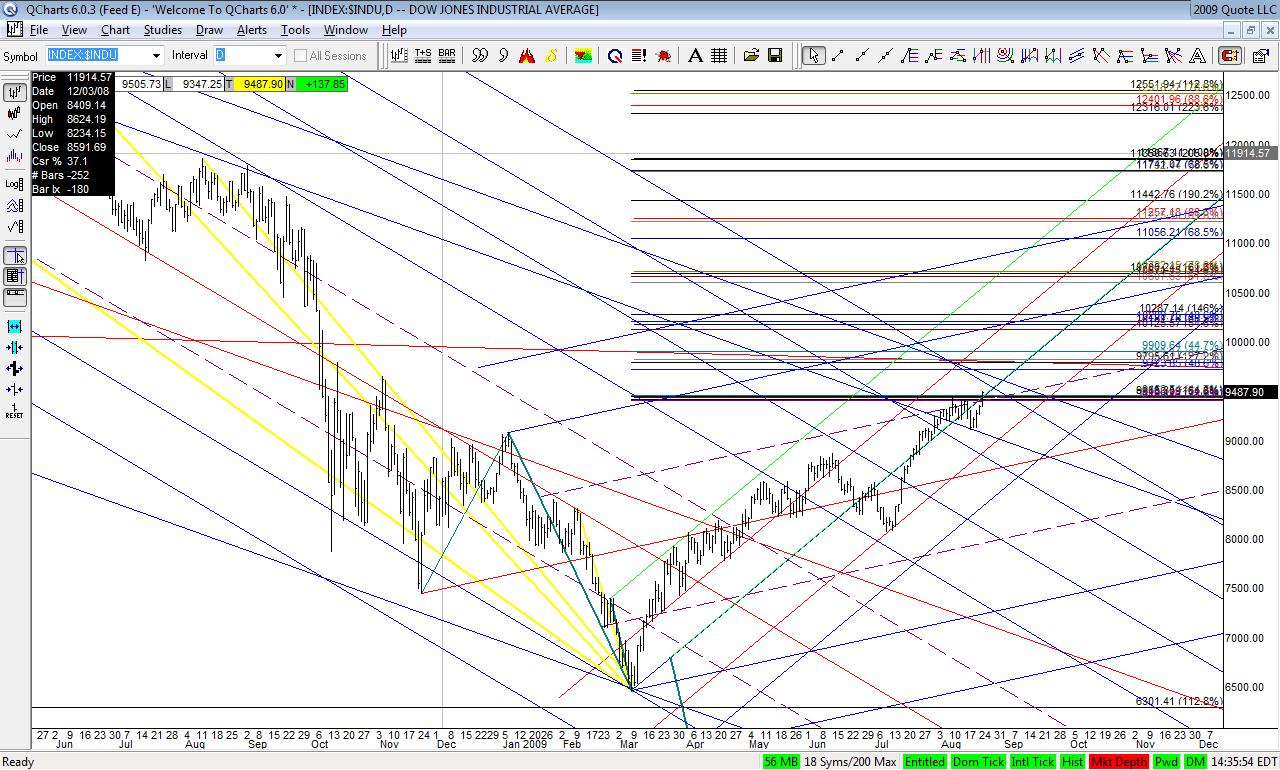Expand the Interval dropdown arrow
Viewport: 1280px width, 770px height.
[x=278, y=56]
